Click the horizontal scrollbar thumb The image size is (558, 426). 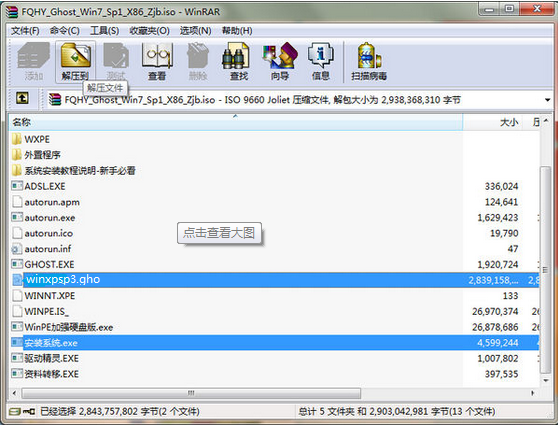pos(191,393)
